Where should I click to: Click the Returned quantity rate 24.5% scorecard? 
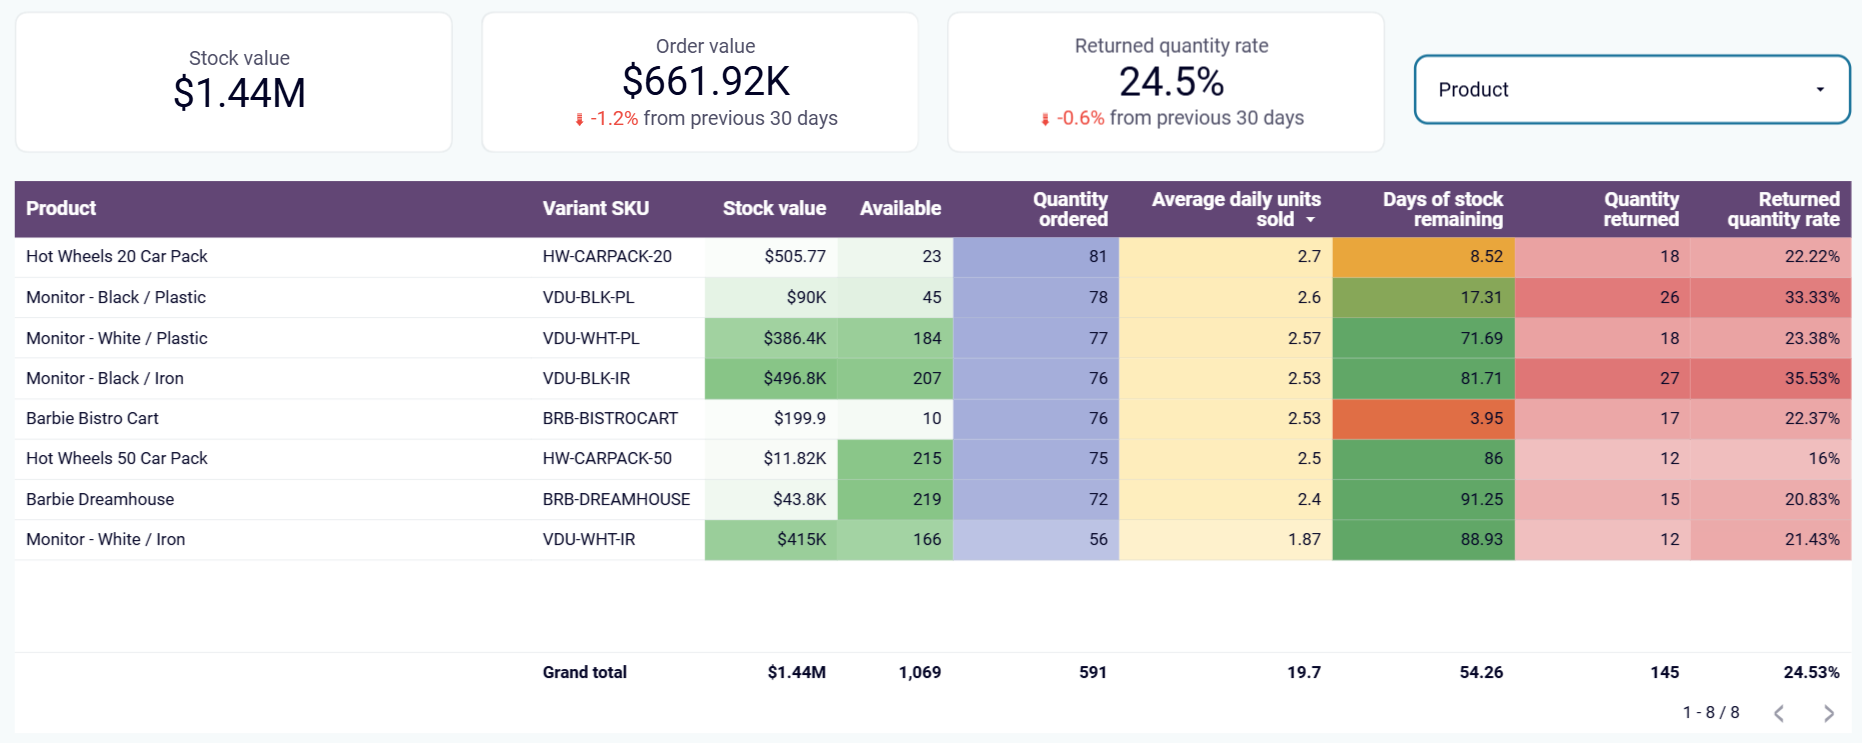1166,82
